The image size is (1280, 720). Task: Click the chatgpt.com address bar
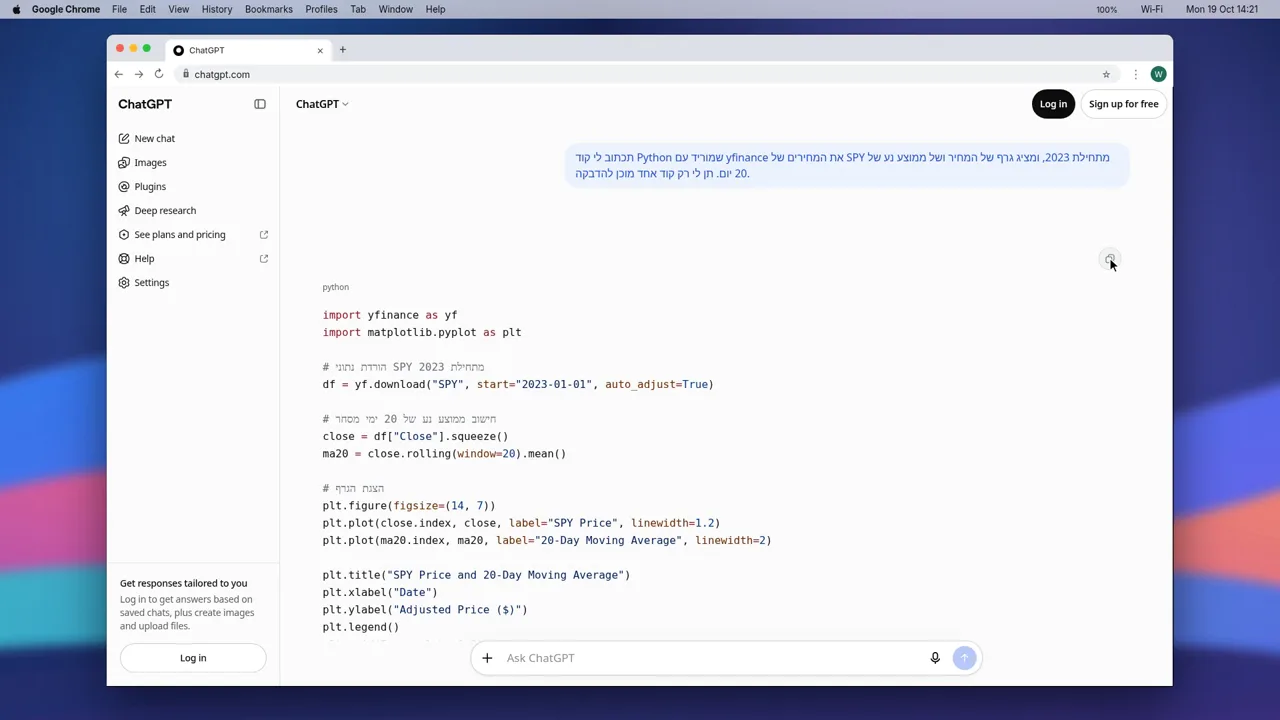640,74
